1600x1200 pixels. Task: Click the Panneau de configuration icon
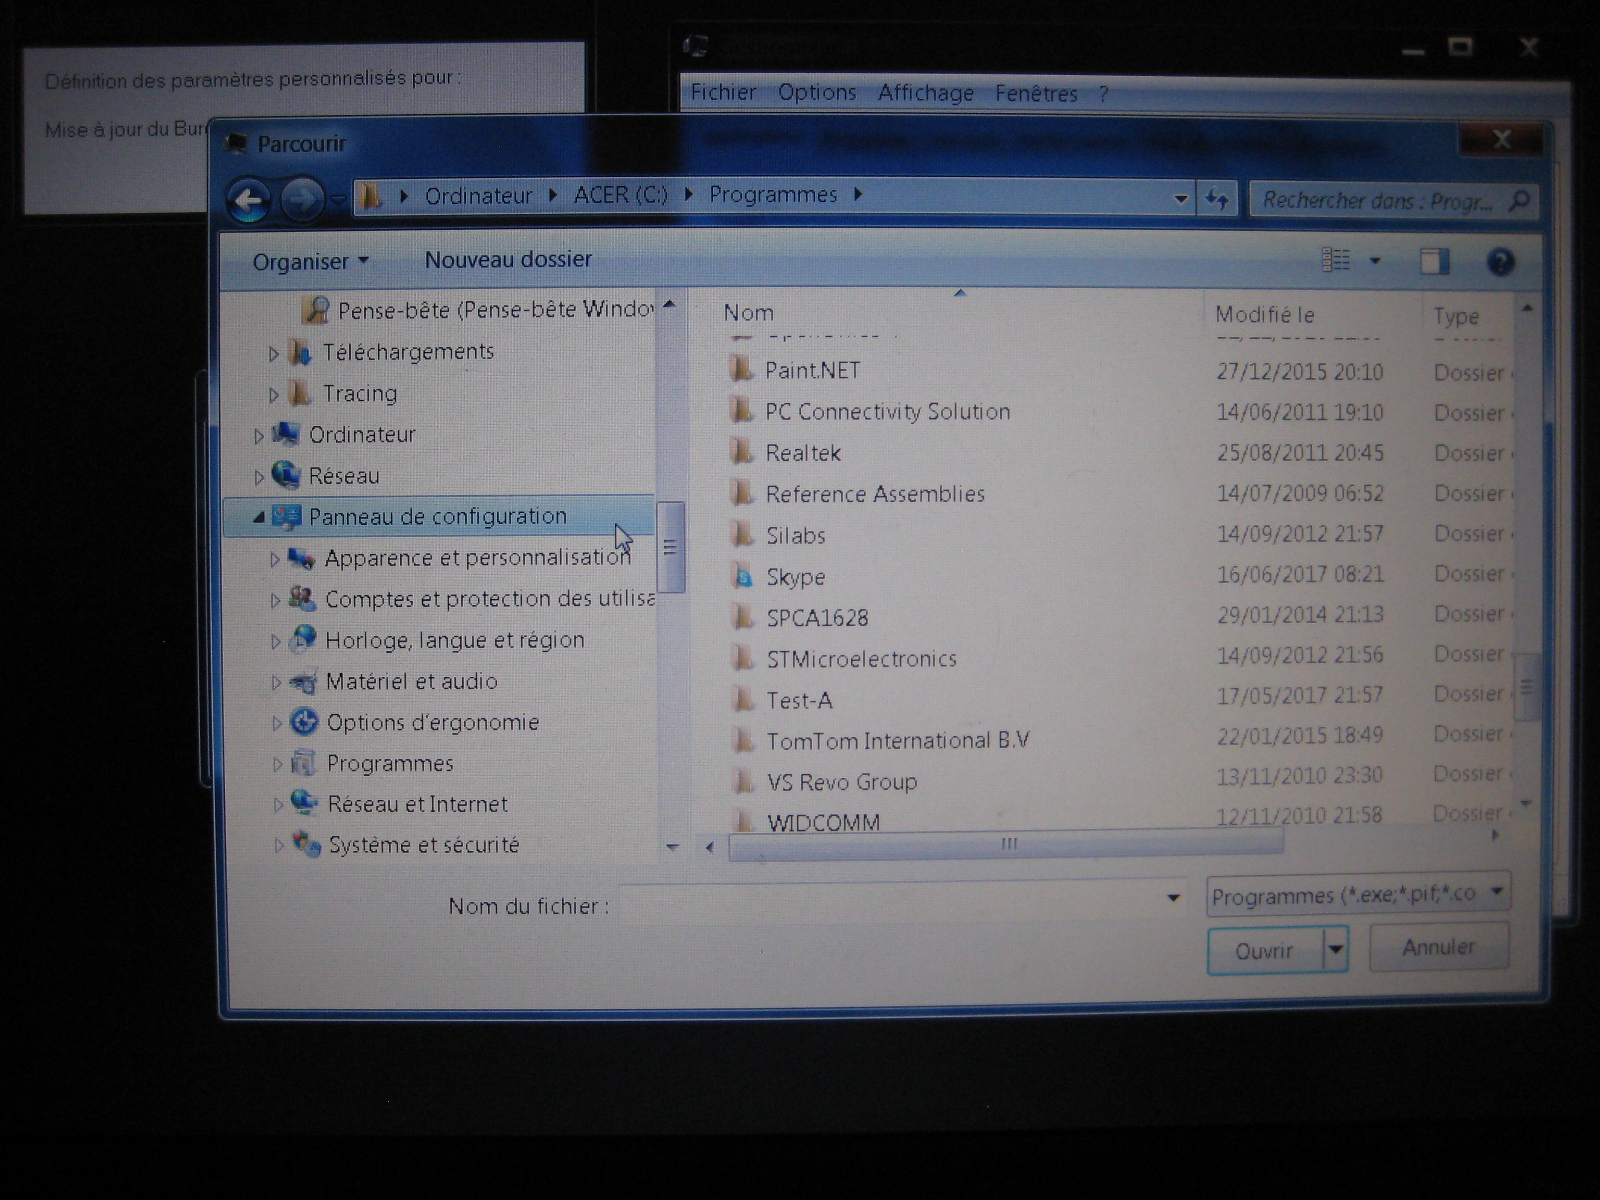287,516
